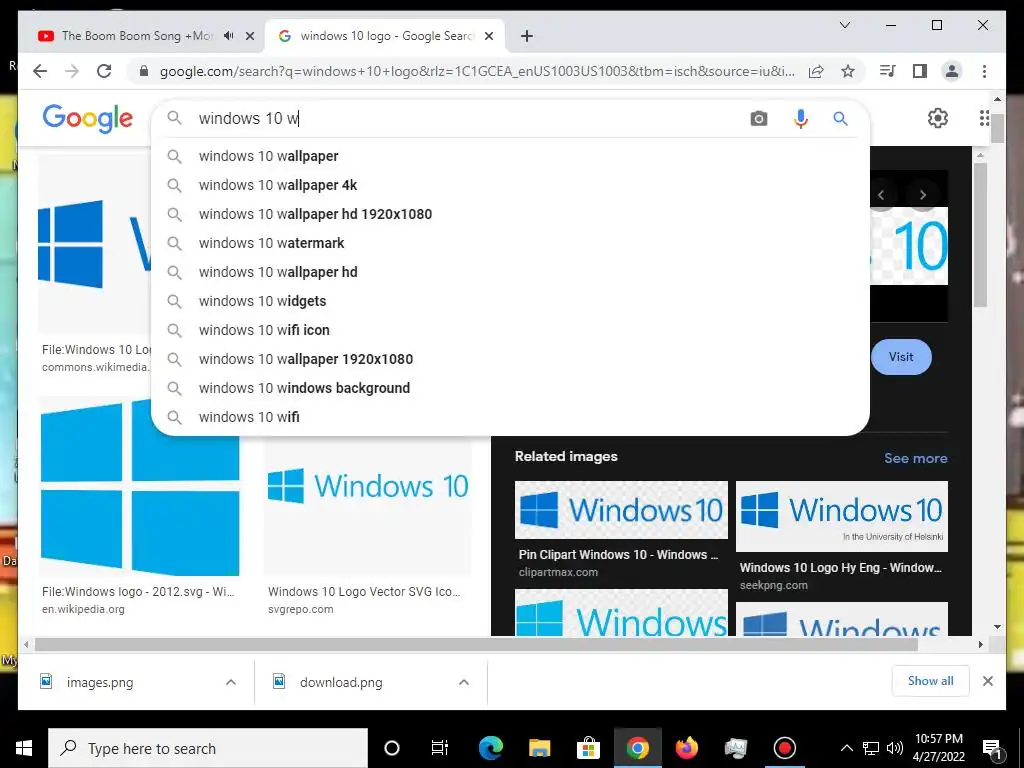The image size is (1024, 768).
Task: Click Show all downloads
Action: (931, 680)
